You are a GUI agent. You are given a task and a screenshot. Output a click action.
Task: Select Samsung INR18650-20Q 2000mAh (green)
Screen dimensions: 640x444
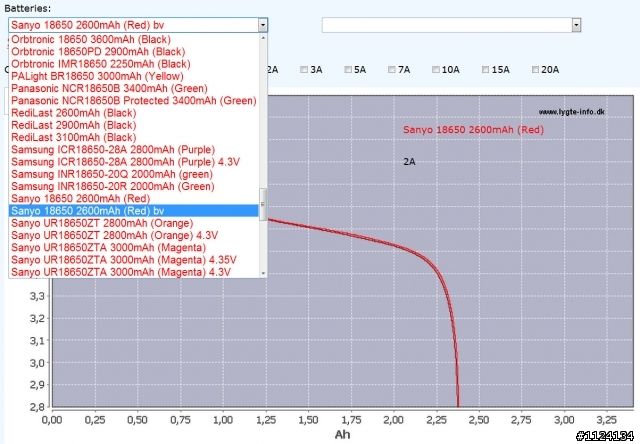(x=133, y=174)
